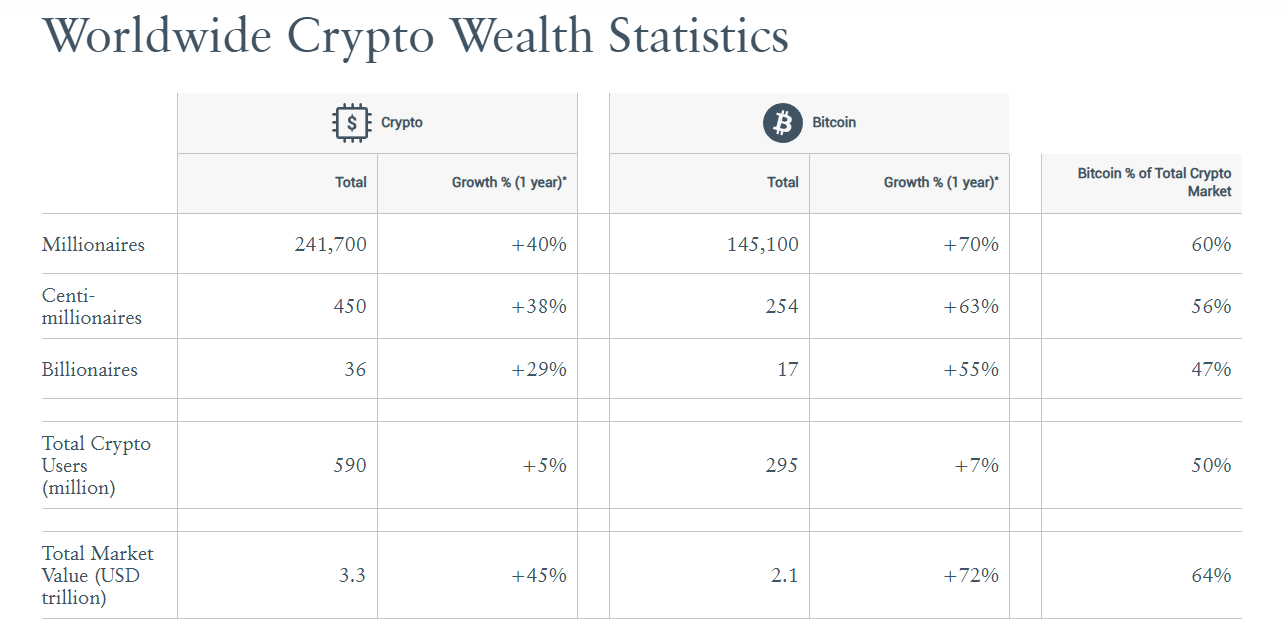This screenshot has height=644, width=1282.
Task: Click Bitcoin % of Total Crypto Market header
Action: (x=1154, y=182)
